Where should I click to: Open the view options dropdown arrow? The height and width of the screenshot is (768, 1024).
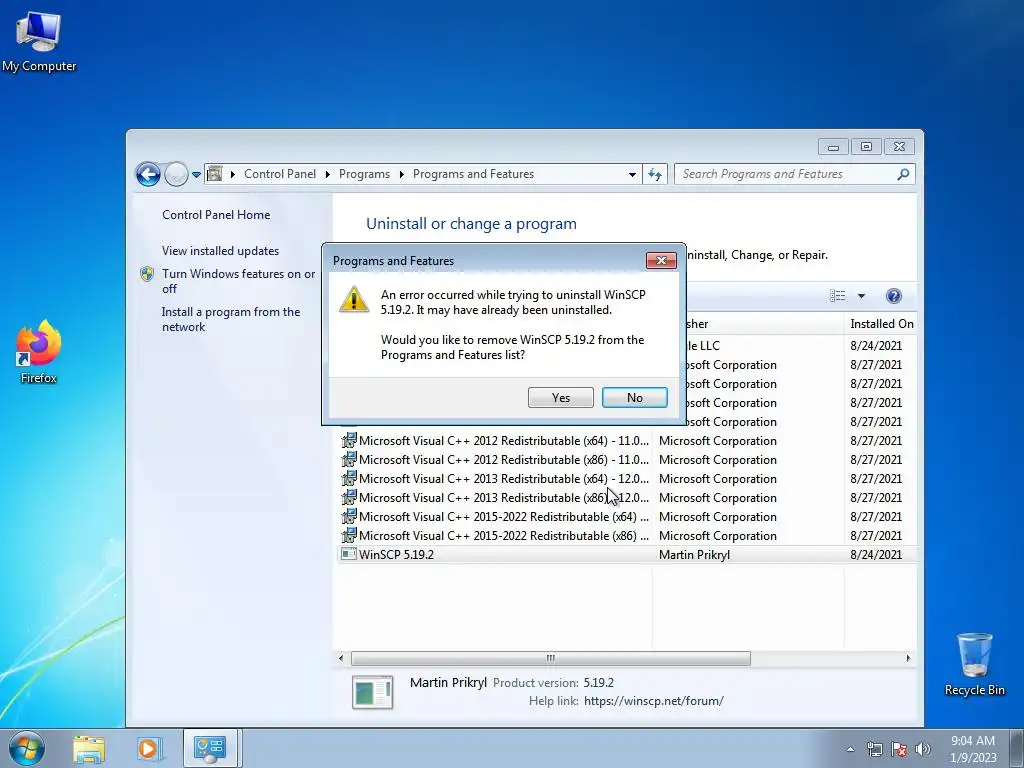click(861, 296)
